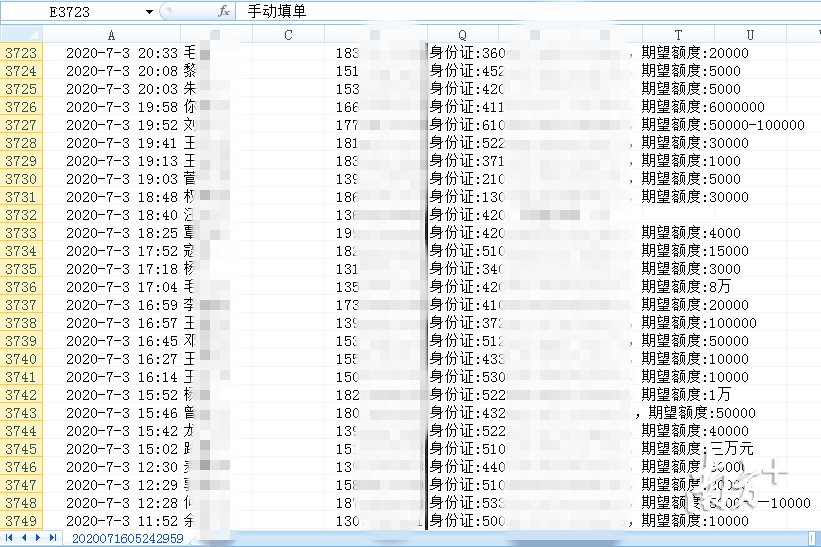Select column T header
This screenshot has width=821, height=547.
coord(678,35)
